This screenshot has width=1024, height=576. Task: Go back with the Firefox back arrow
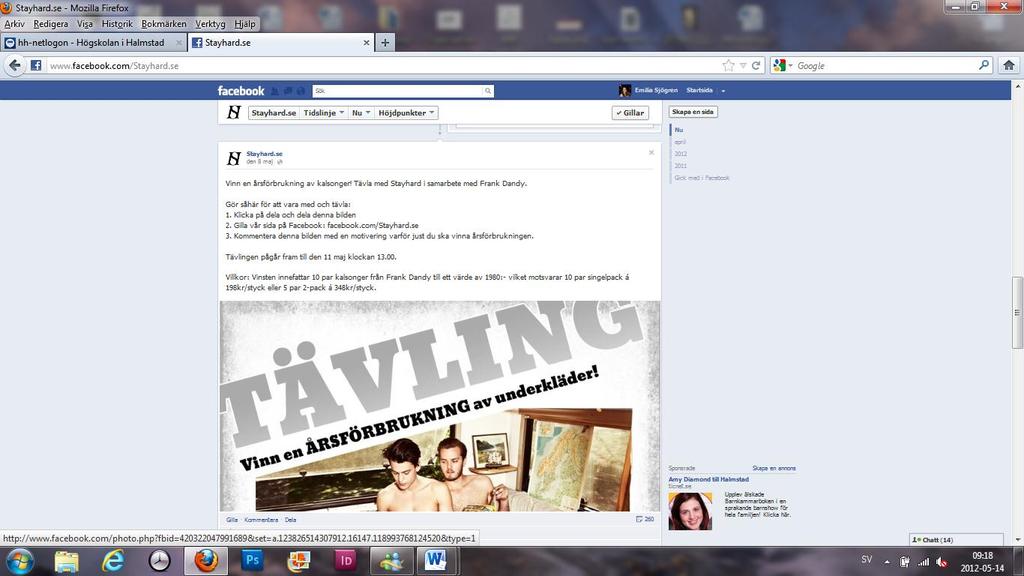point(14,65)
